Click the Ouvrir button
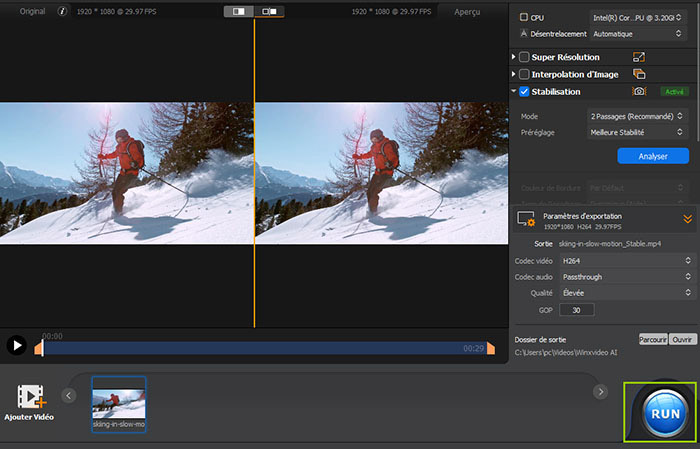The height and width of the screenshot is (449, 700). [x=682, y=340]
